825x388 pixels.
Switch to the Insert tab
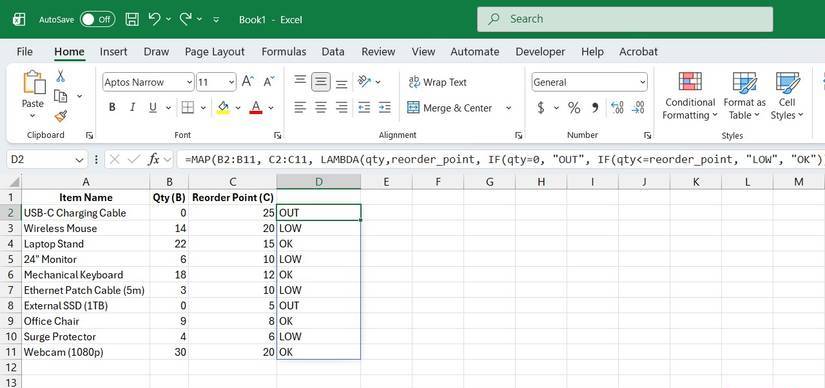[114, 52]
